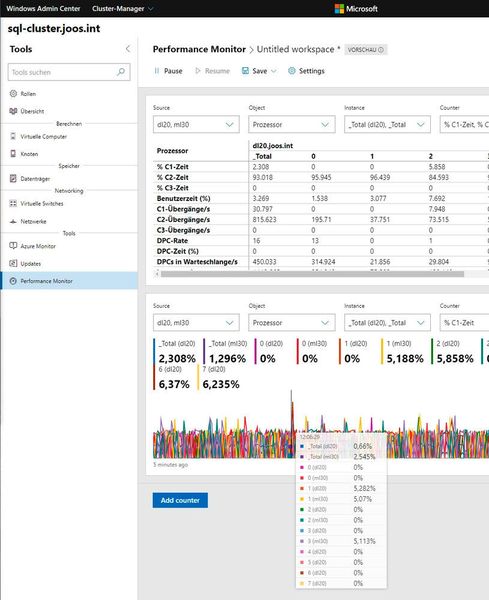The width and height of the screenshot is (489, 600).
Task: Click DPCs in Warteschlange/s row label
Action: [x=197, y=262]
